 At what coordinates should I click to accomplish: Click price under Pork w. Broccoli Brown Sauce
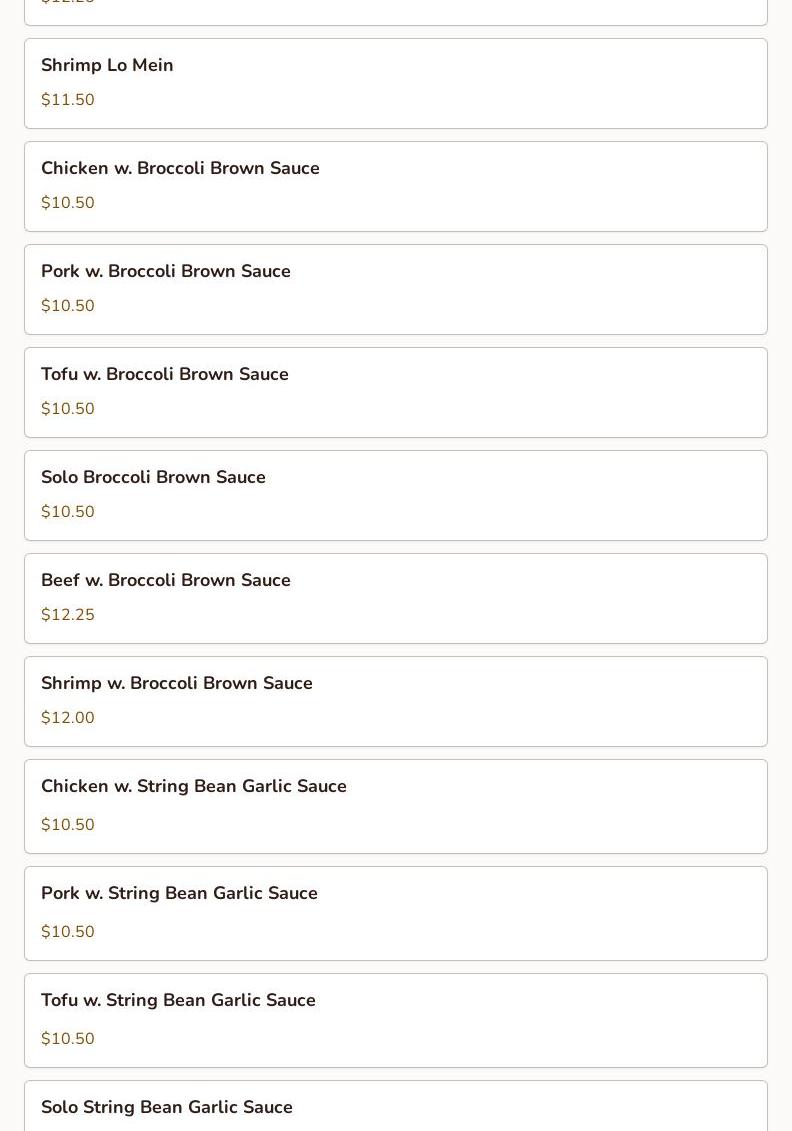tap(68, 306)
